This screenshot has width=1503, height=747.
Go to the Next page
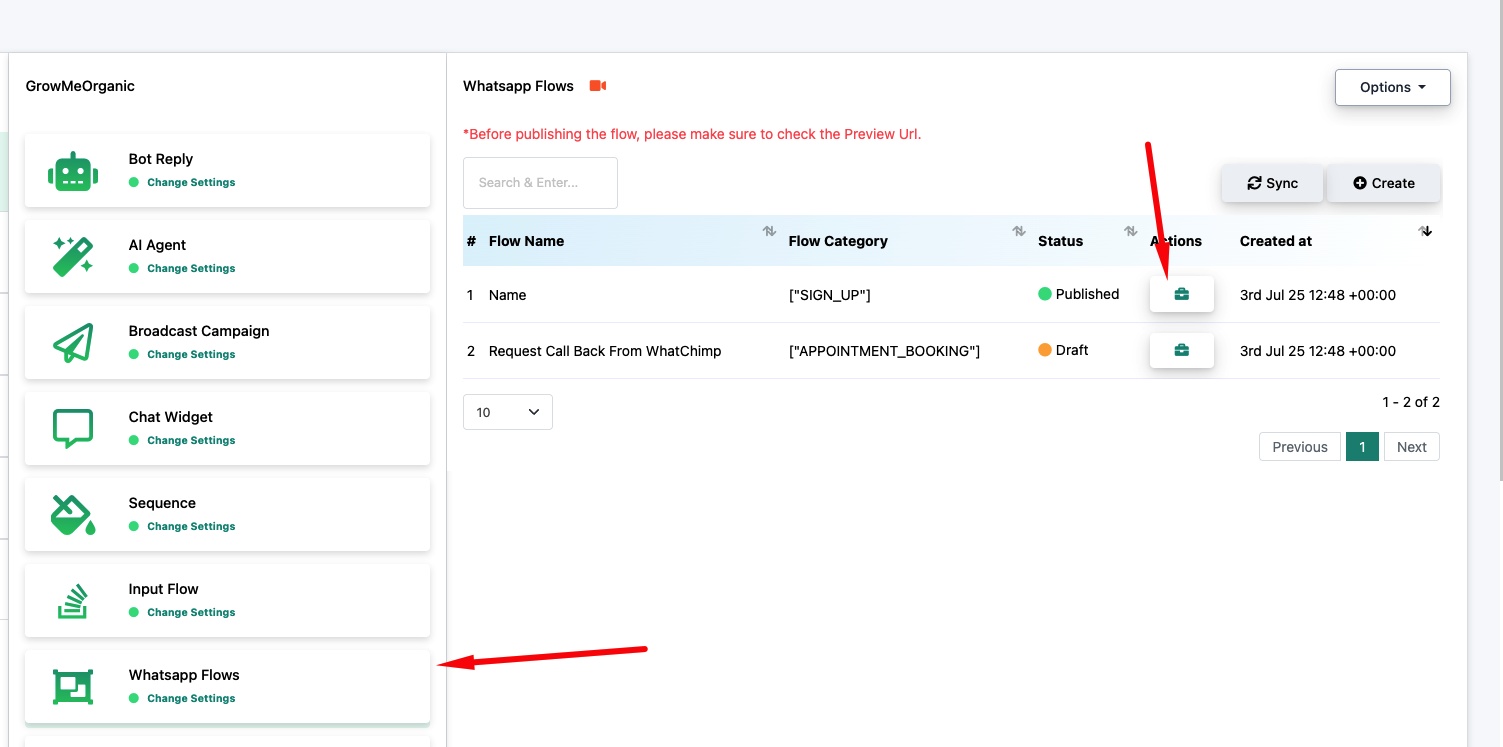[1412, 447]
